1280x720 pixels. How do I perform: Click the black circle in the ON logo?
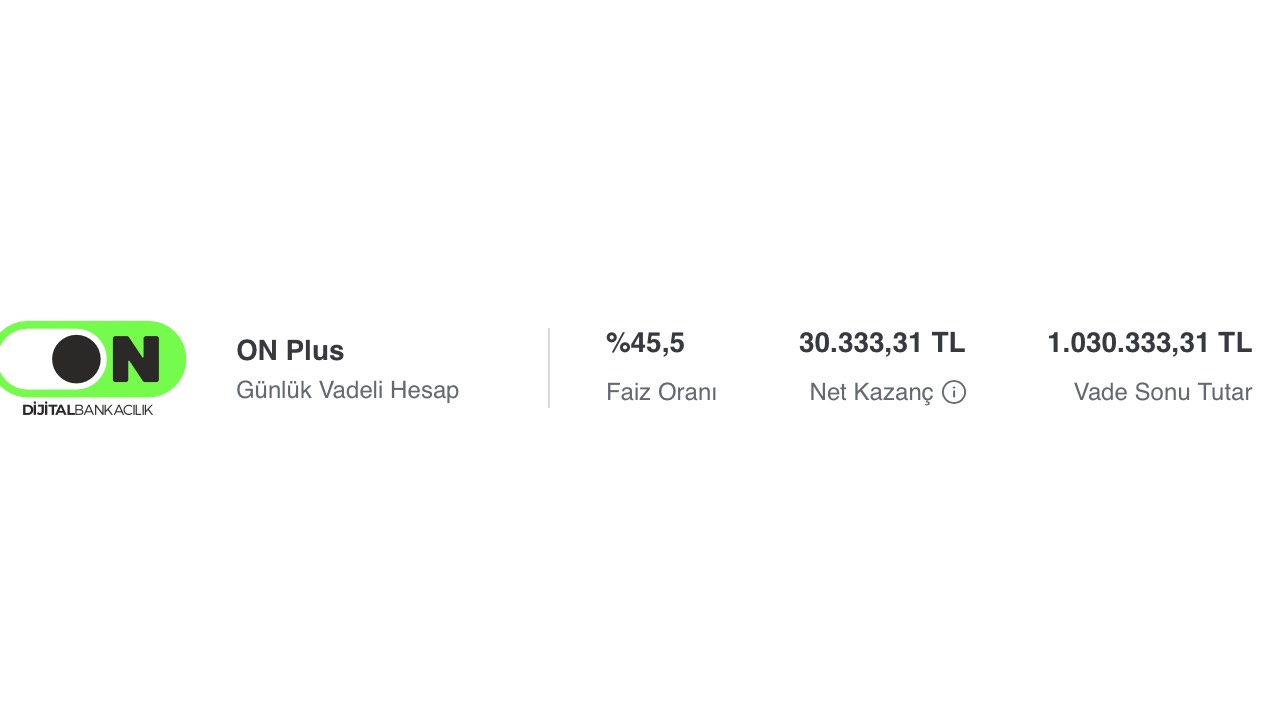click(x=77, y=359)
